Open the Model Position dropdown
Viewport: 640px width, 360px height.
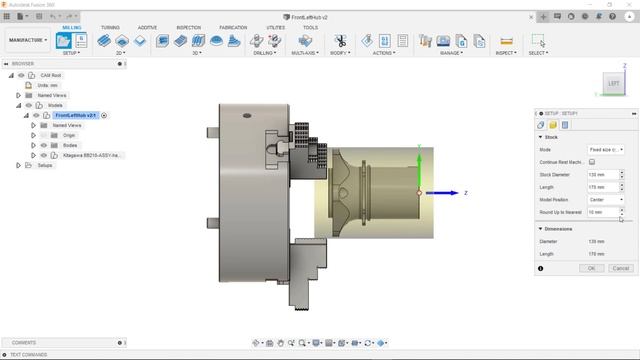pos(606,200)
